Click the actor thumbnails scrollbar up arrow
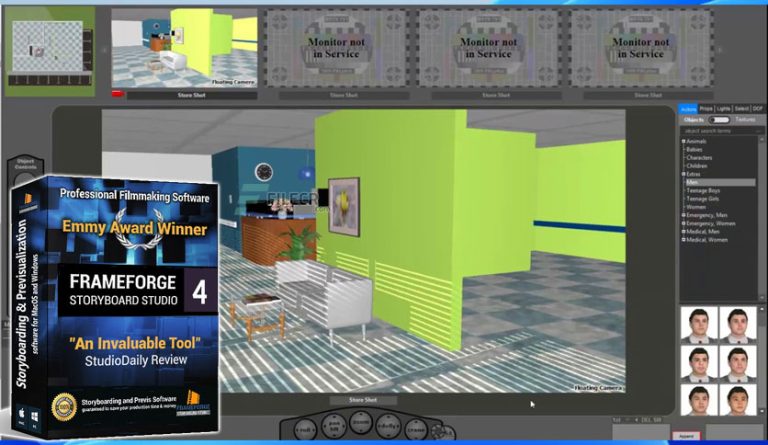This screenshot has height=445, width=768. [x=762, y=309]
